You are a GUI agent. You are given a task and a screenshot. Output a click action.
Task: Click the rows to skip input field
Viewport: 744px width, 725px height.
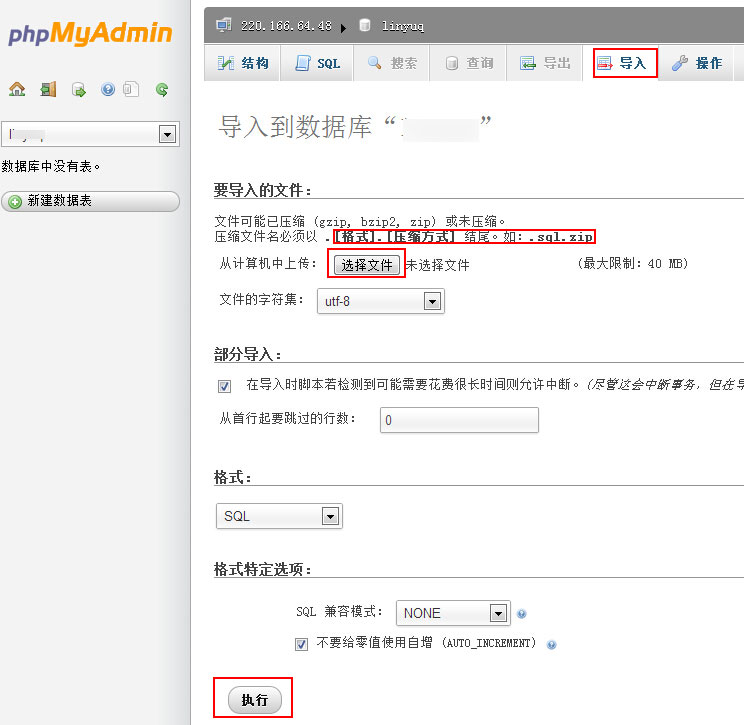459,420
